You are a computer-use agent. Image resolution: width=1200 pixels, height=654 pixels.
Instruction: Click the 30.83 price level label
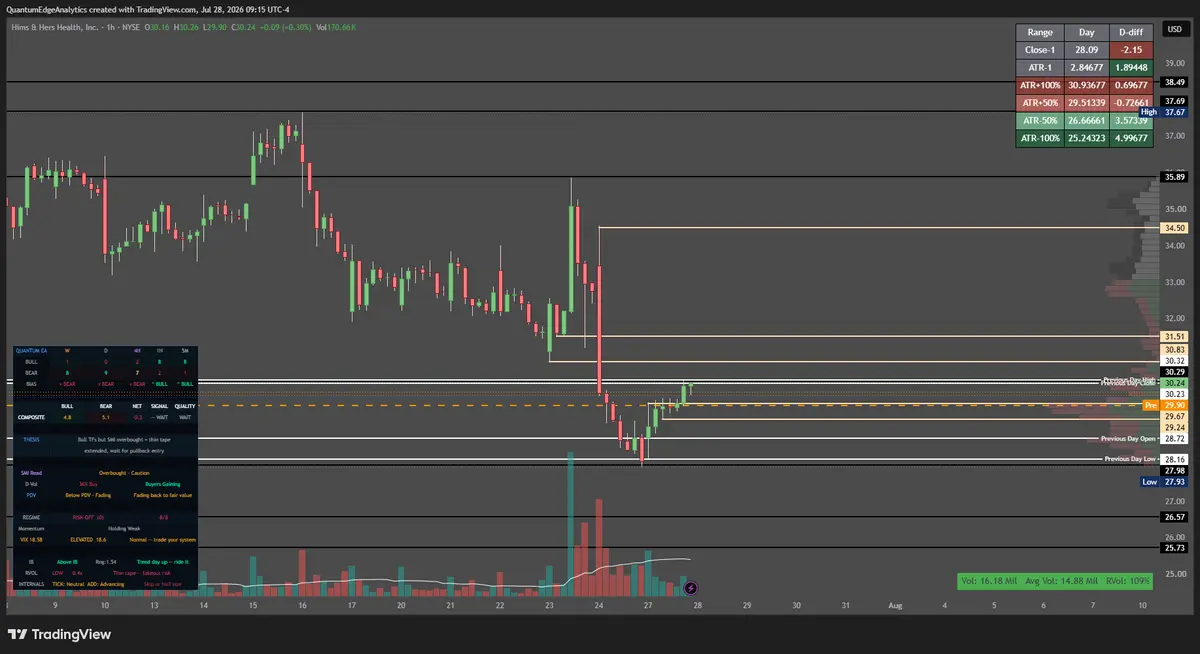click(x=1174, y=349)
